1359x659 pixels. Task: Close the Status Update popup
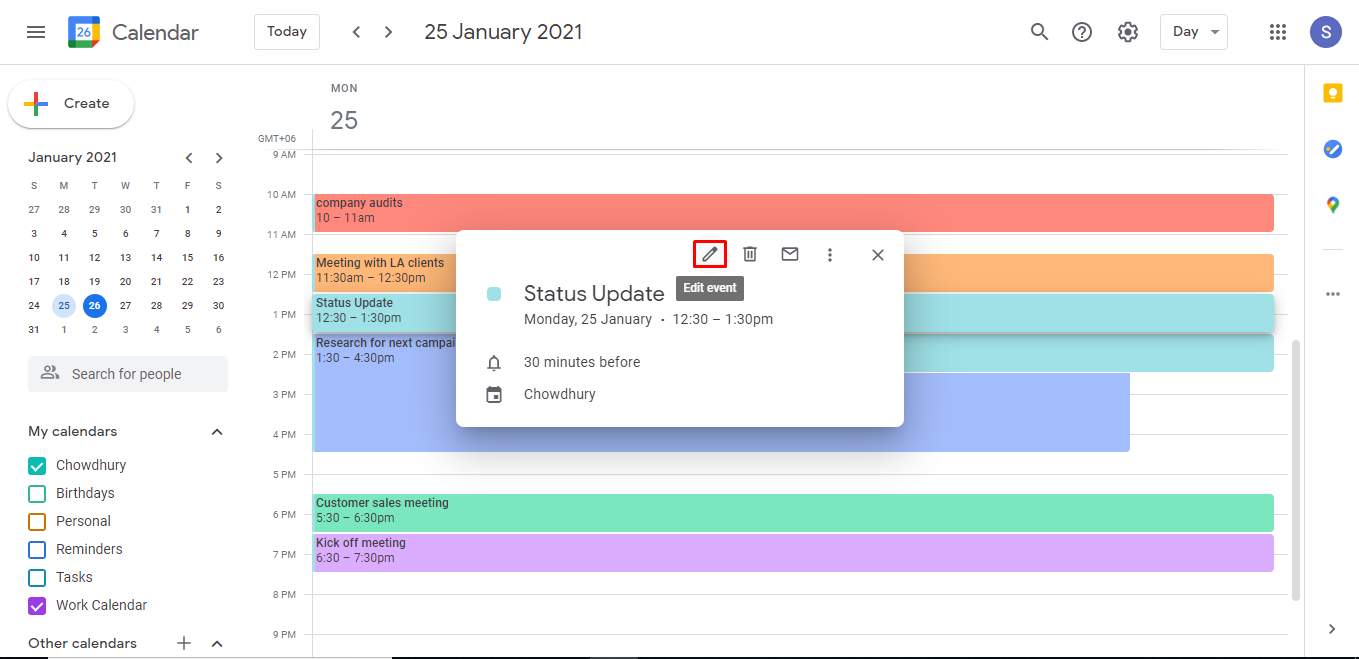coord(878,255)
